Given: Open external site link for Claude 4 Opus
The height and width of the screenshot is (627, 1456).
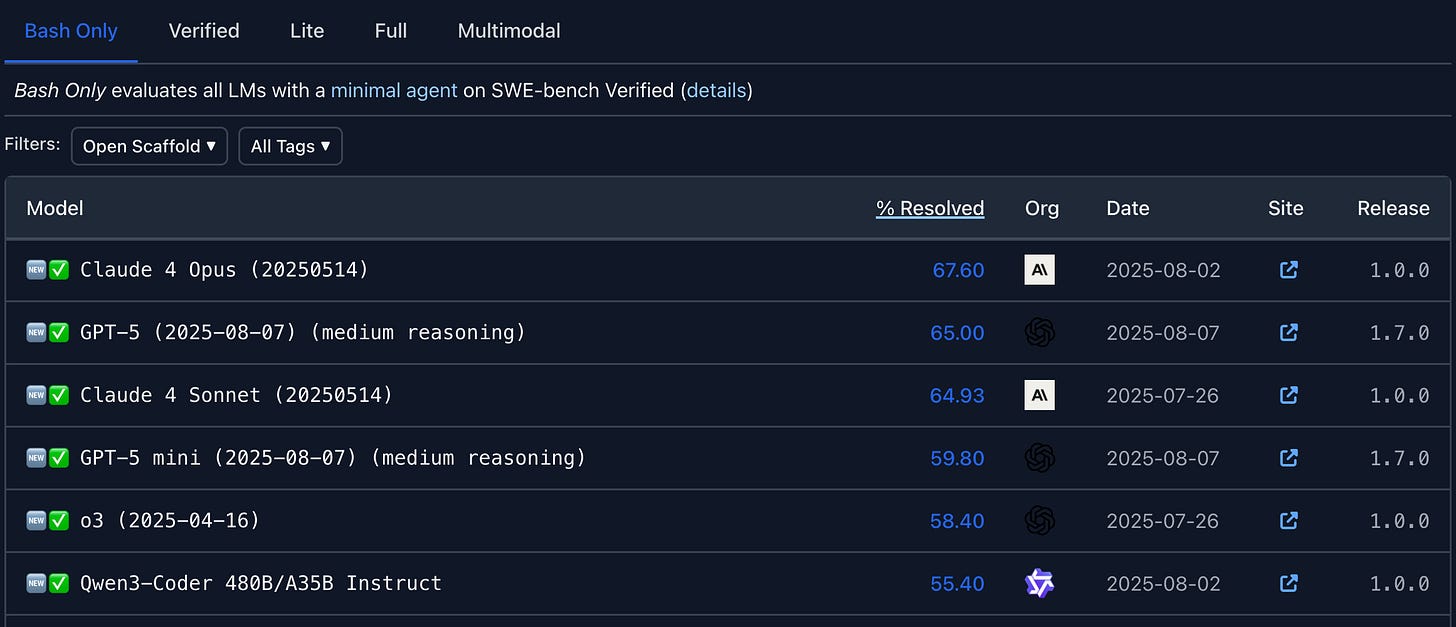Looking at the screenshot, I should coord(1289,270).
